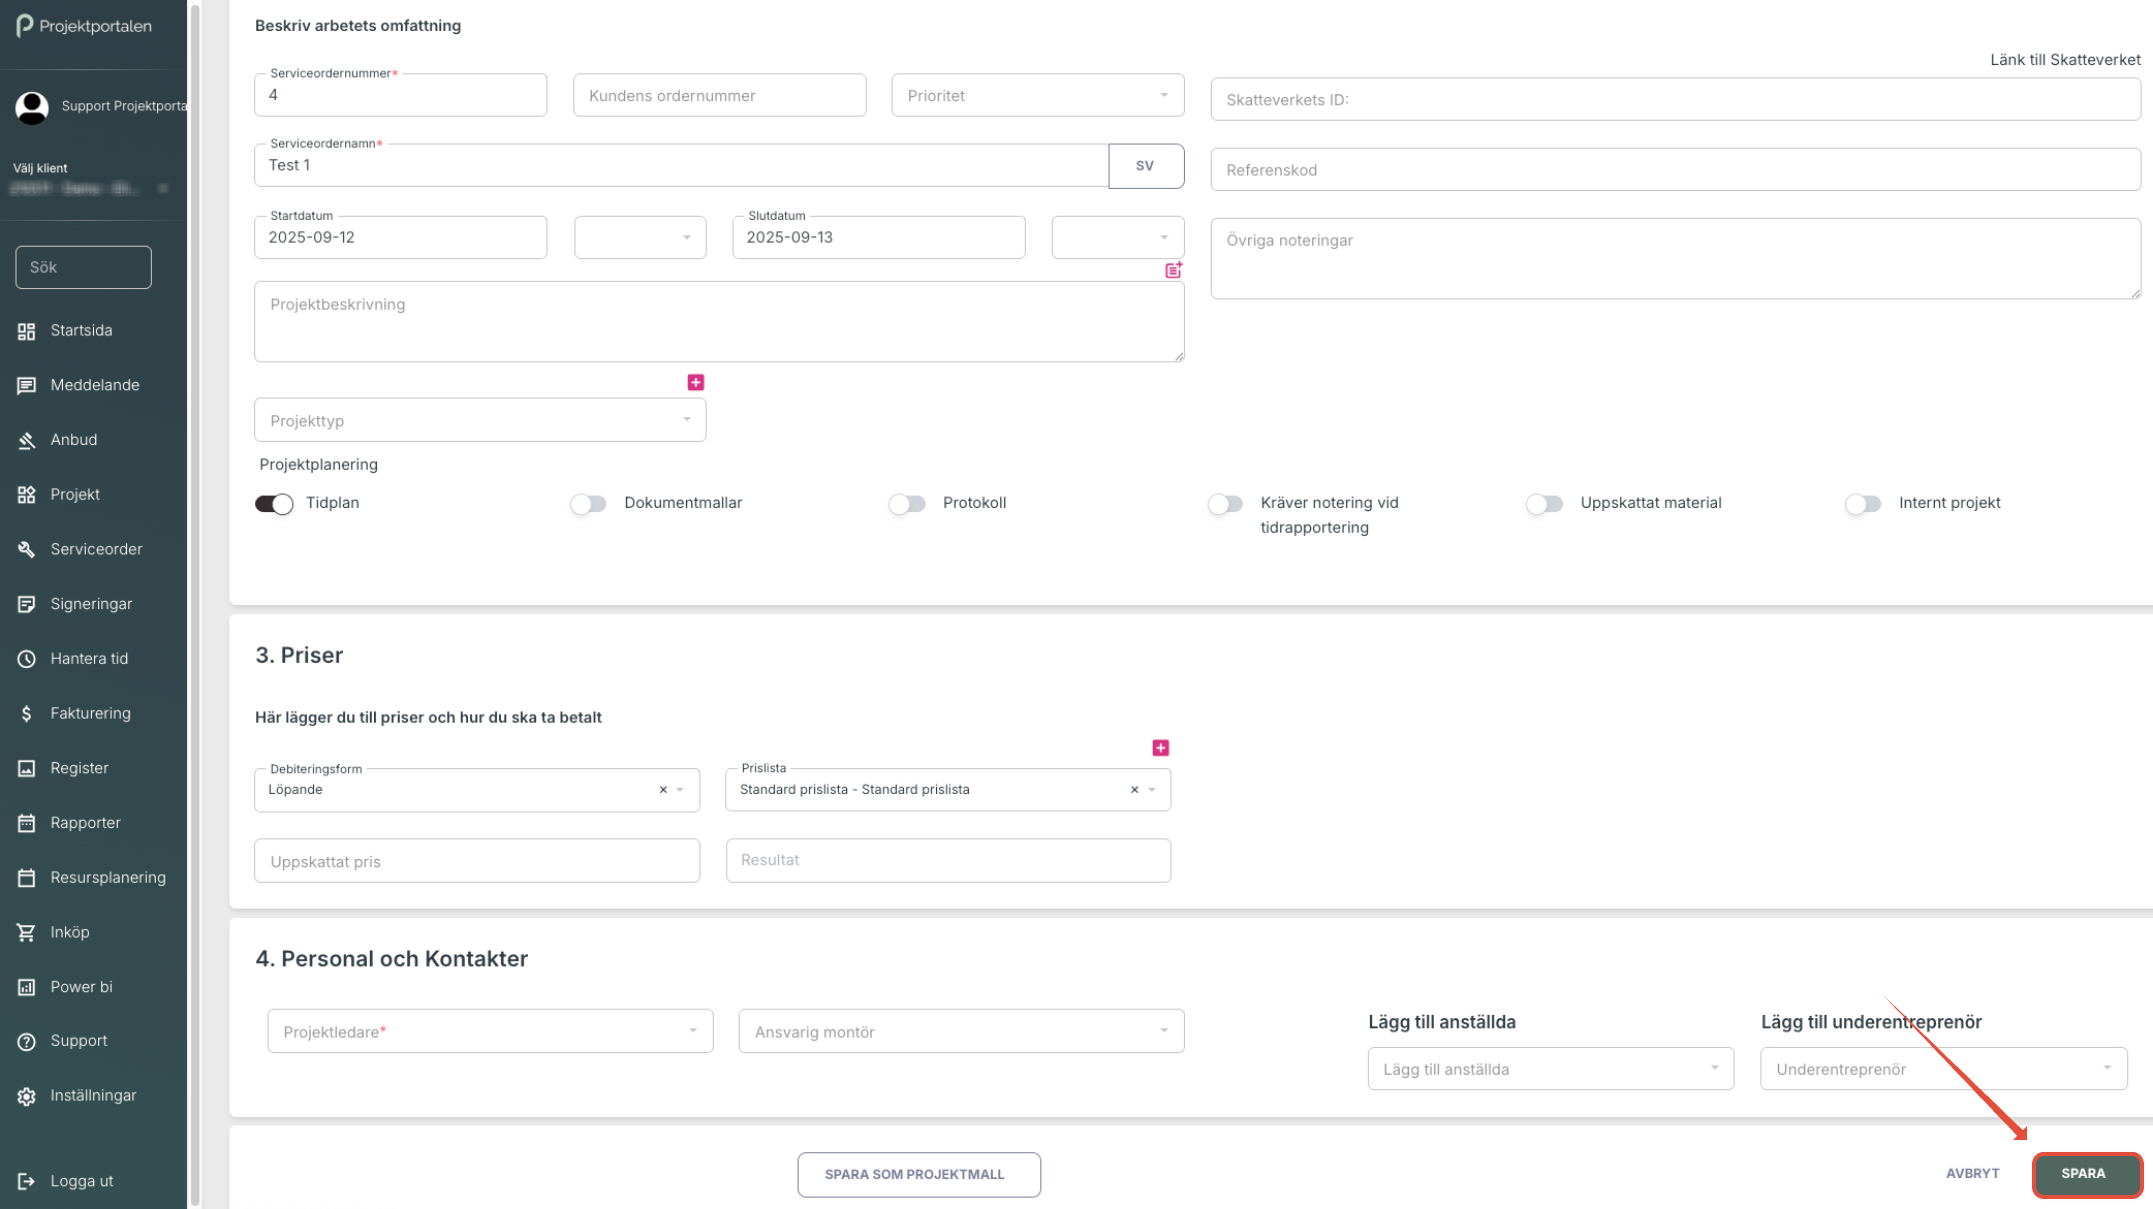Enable the Protokoll toggle
Screen dimensions: 2153x1209
907,504
